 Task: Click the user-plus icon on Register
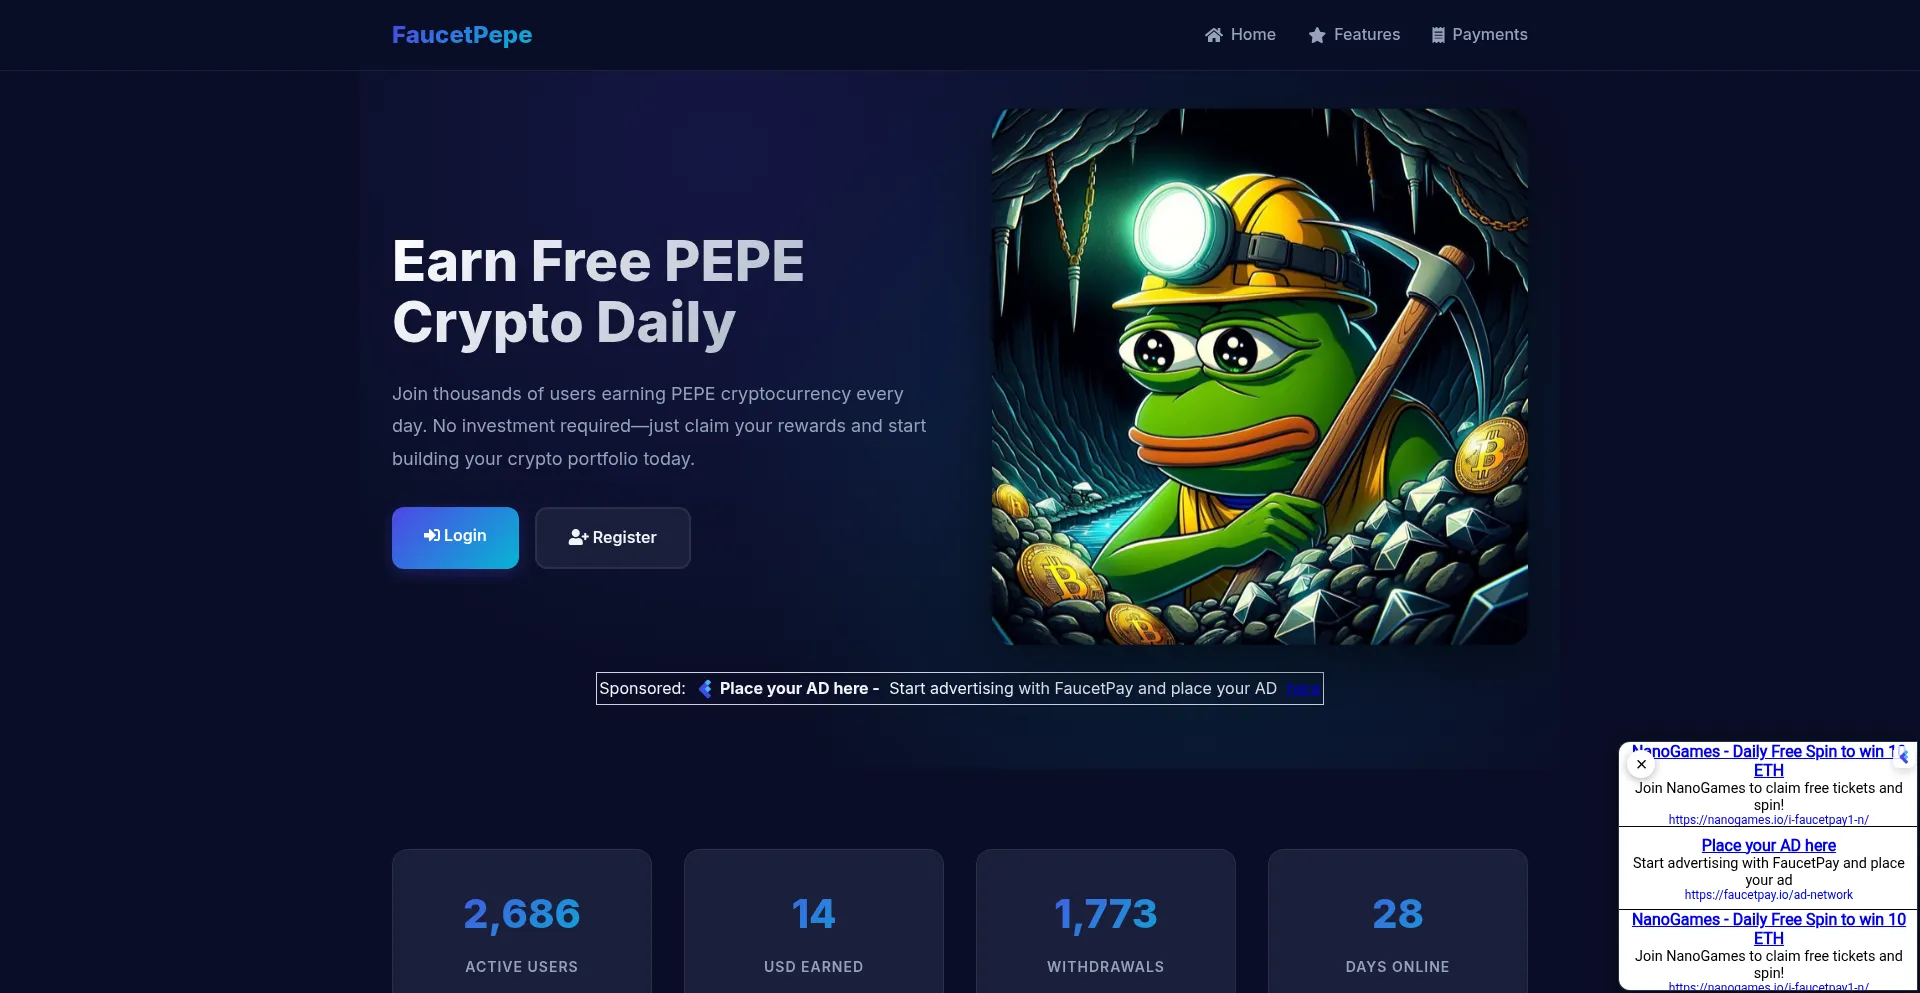578,537
